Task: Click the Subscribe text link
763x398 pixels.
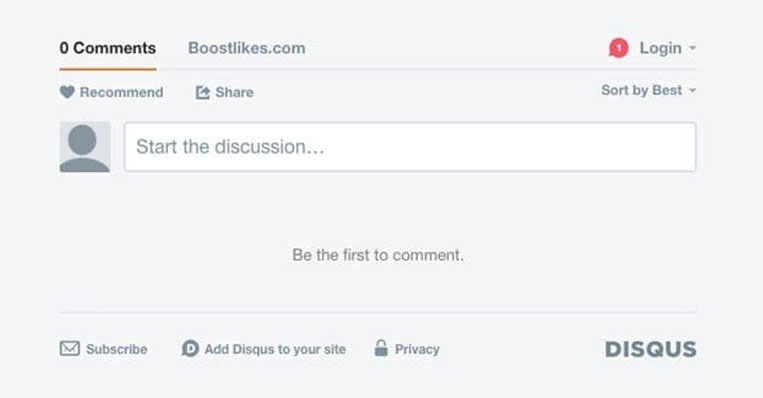Action: [116, 349]
